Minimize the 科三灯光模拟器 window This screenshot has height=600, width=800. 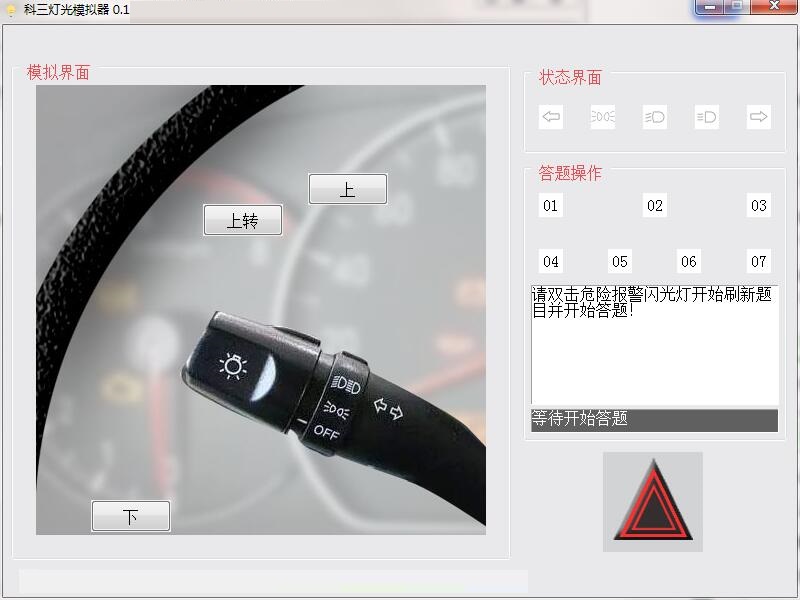click(710, 7)
